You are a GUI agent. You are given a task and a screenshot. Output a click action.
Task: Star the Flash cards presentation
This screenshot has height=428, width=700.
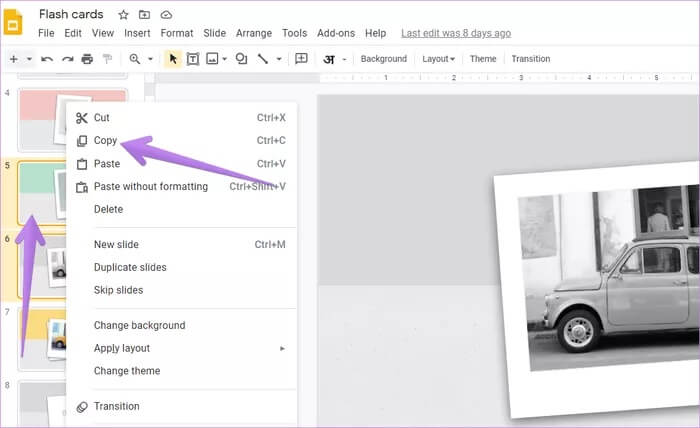click(123, 15)
